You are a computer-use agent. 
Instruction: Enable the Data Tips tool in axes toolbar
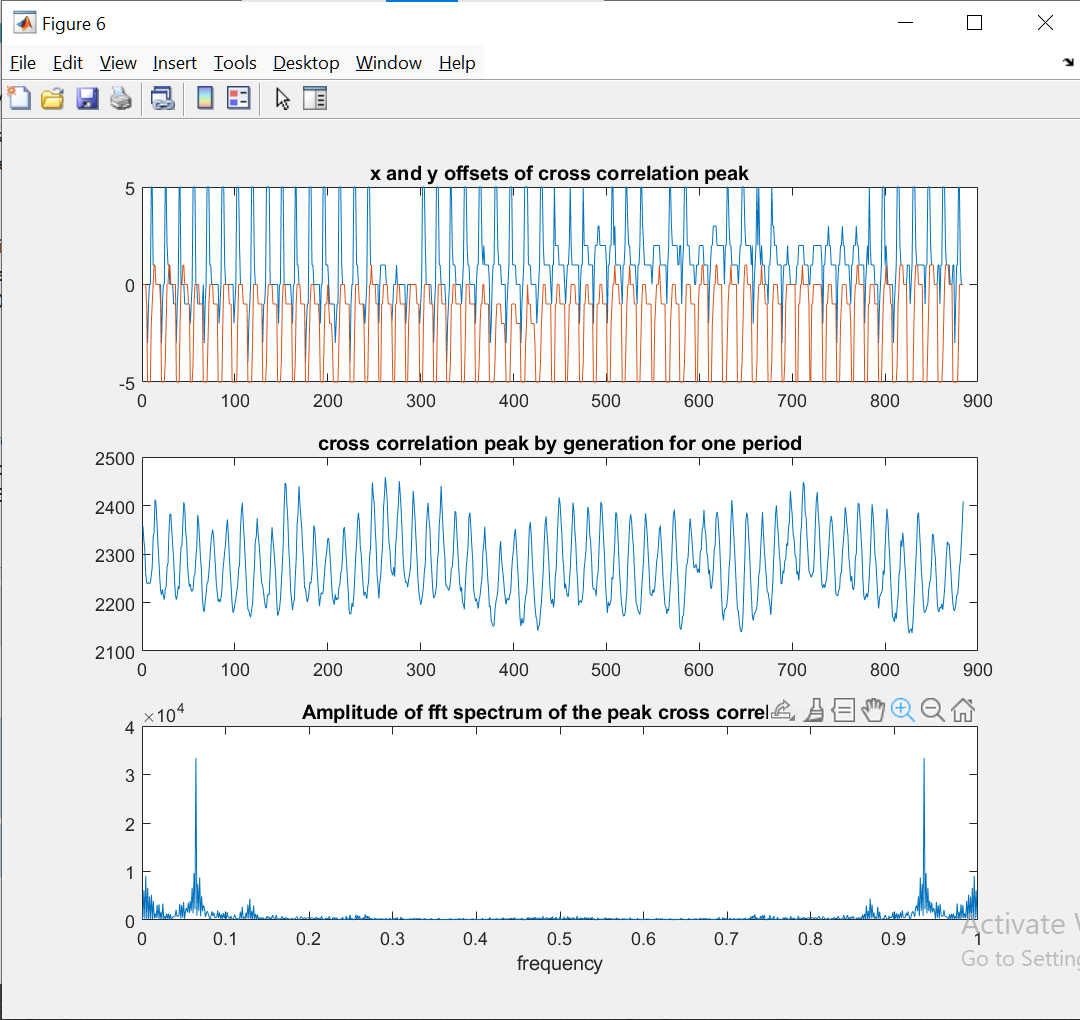click(843, 710)
